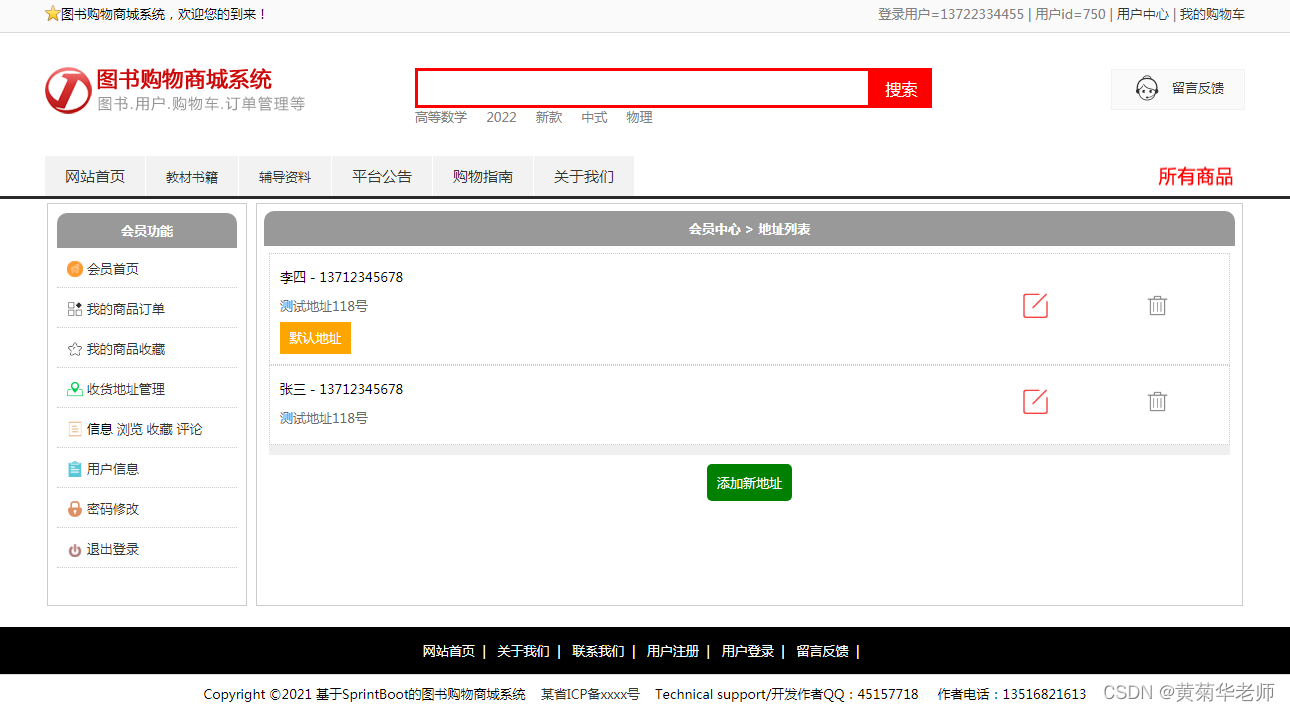This screenshot has height=712, width=1290.
Task: Select 退出登录 in sidebar
Action: (113, 549)
